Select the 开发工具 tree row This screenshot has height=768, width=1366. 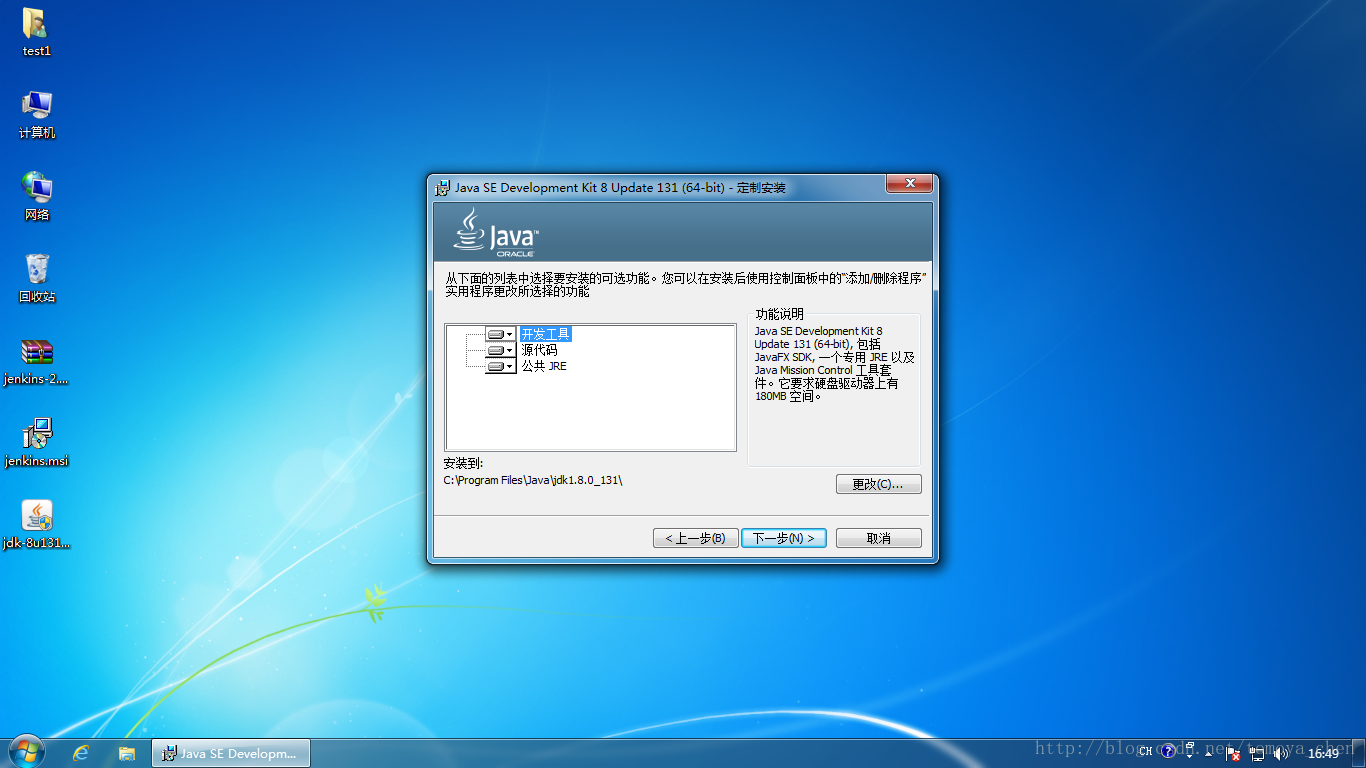545,334
